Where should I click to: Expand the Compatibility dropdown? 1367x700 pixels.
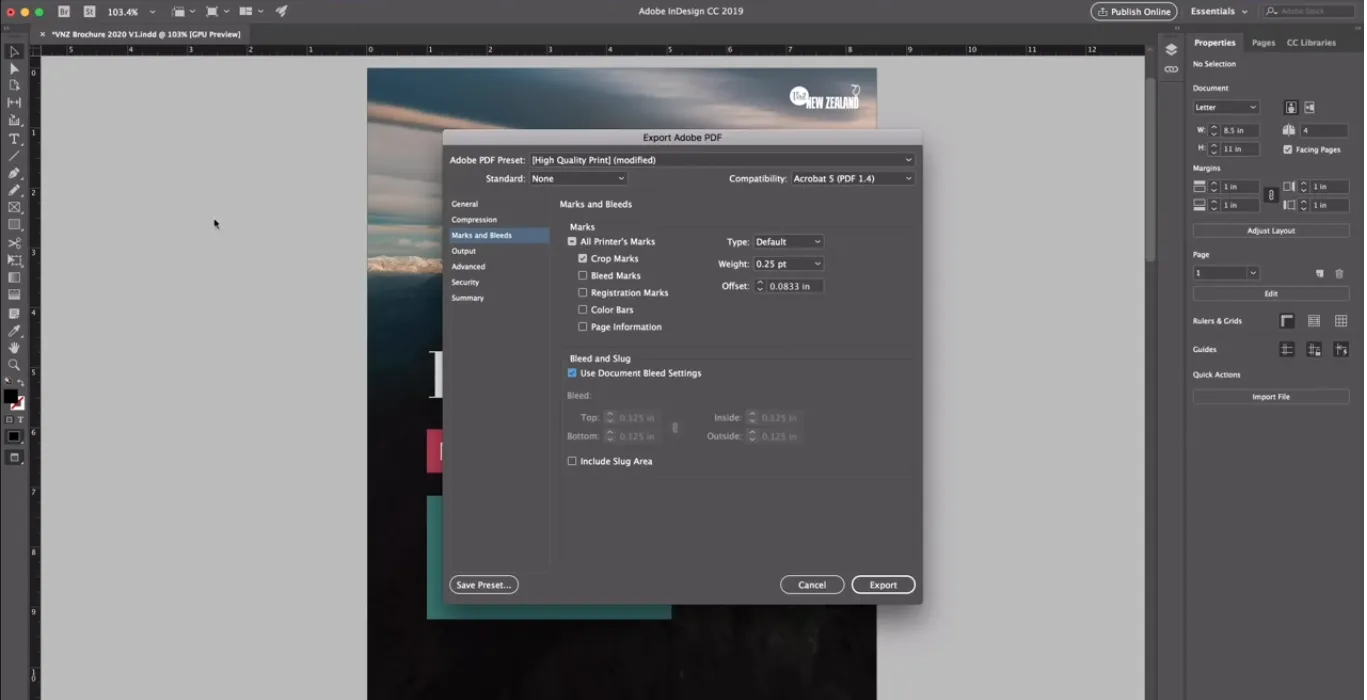(x=852, y=179)
